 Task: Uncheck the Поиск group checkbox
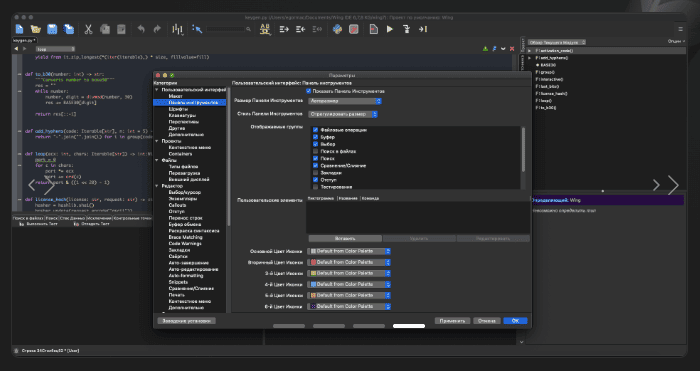(x=316, y=158)
